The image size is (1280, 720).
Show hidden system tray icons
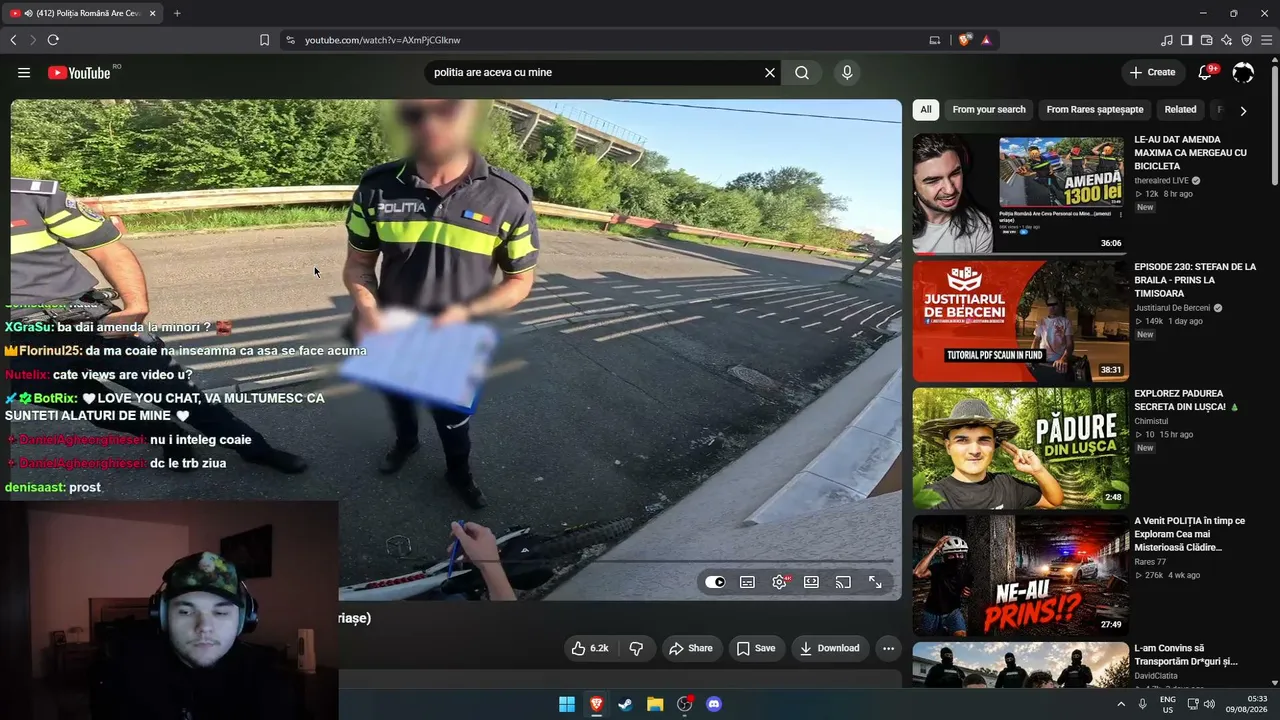click(1120, 704)
